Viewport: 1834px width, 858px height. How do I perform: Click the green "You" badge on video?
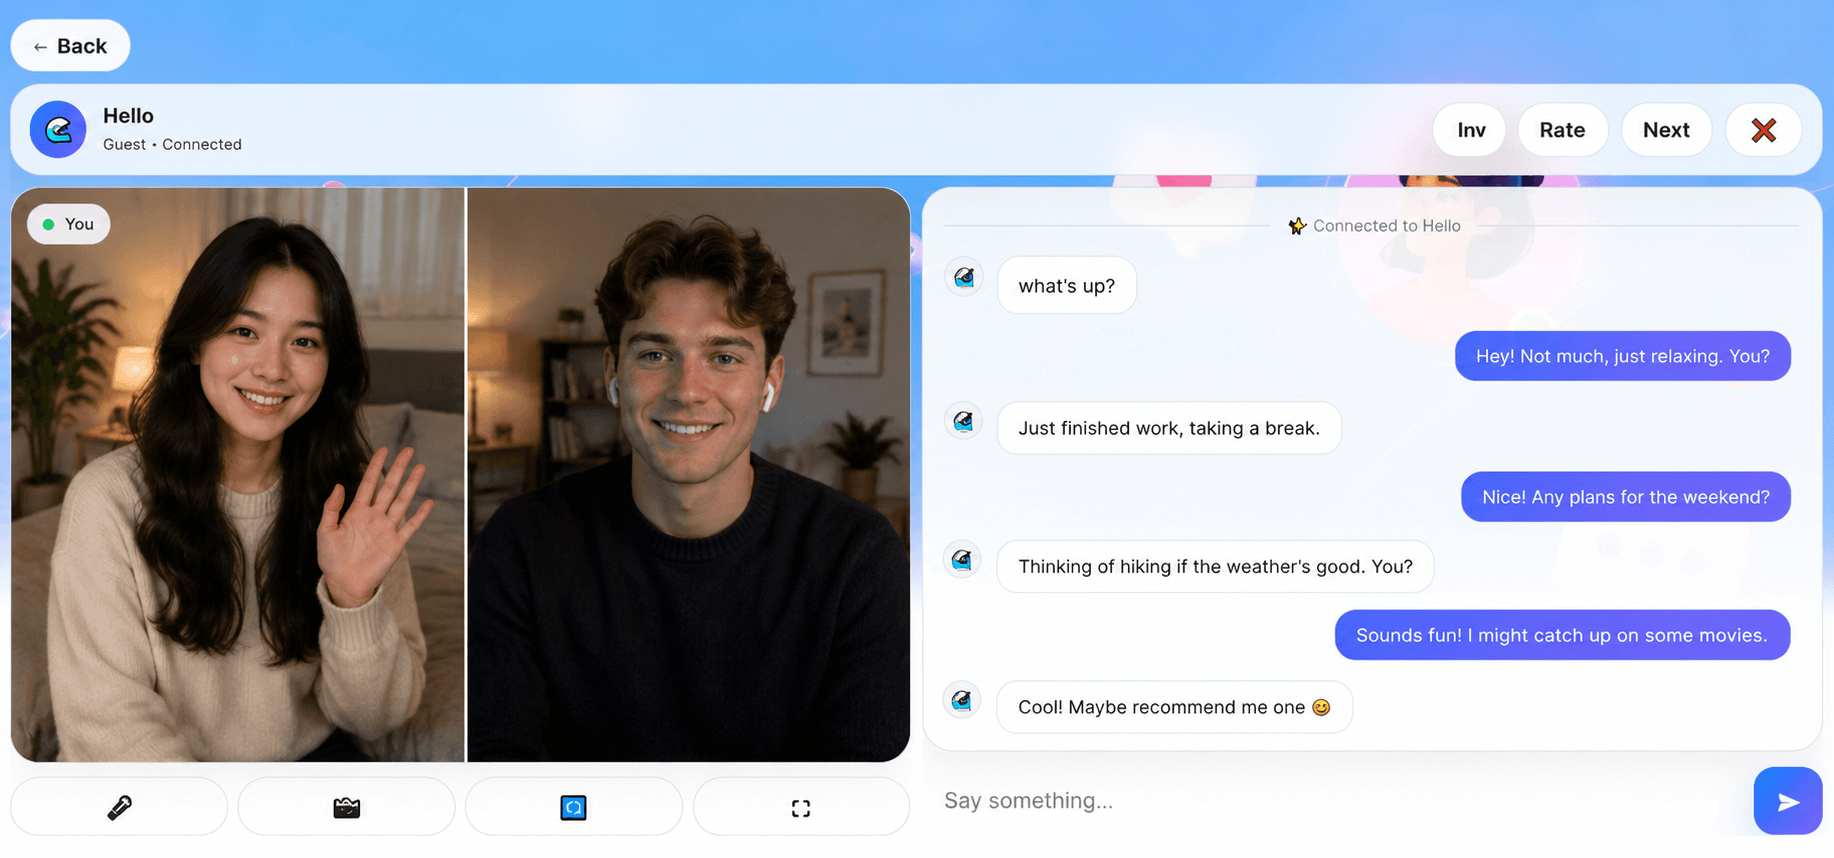pyautogui.click(x=68, y=224)
